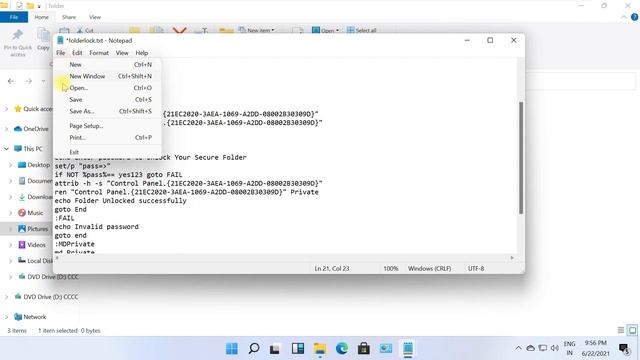Collapse the This PC tree node
The width and height of the screenshot is (640, 360).
7,149
